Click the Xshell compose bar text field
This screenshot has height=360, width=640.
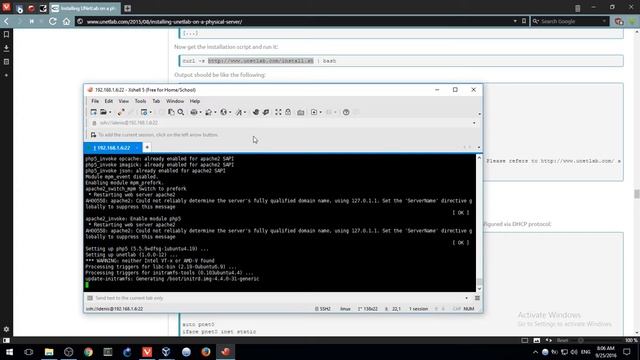coord(278,298)
